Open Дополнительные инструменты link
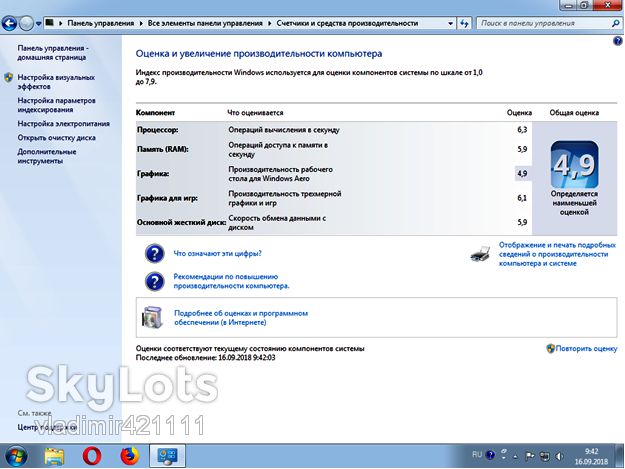The image size is (625, 469). click(47, 156)
